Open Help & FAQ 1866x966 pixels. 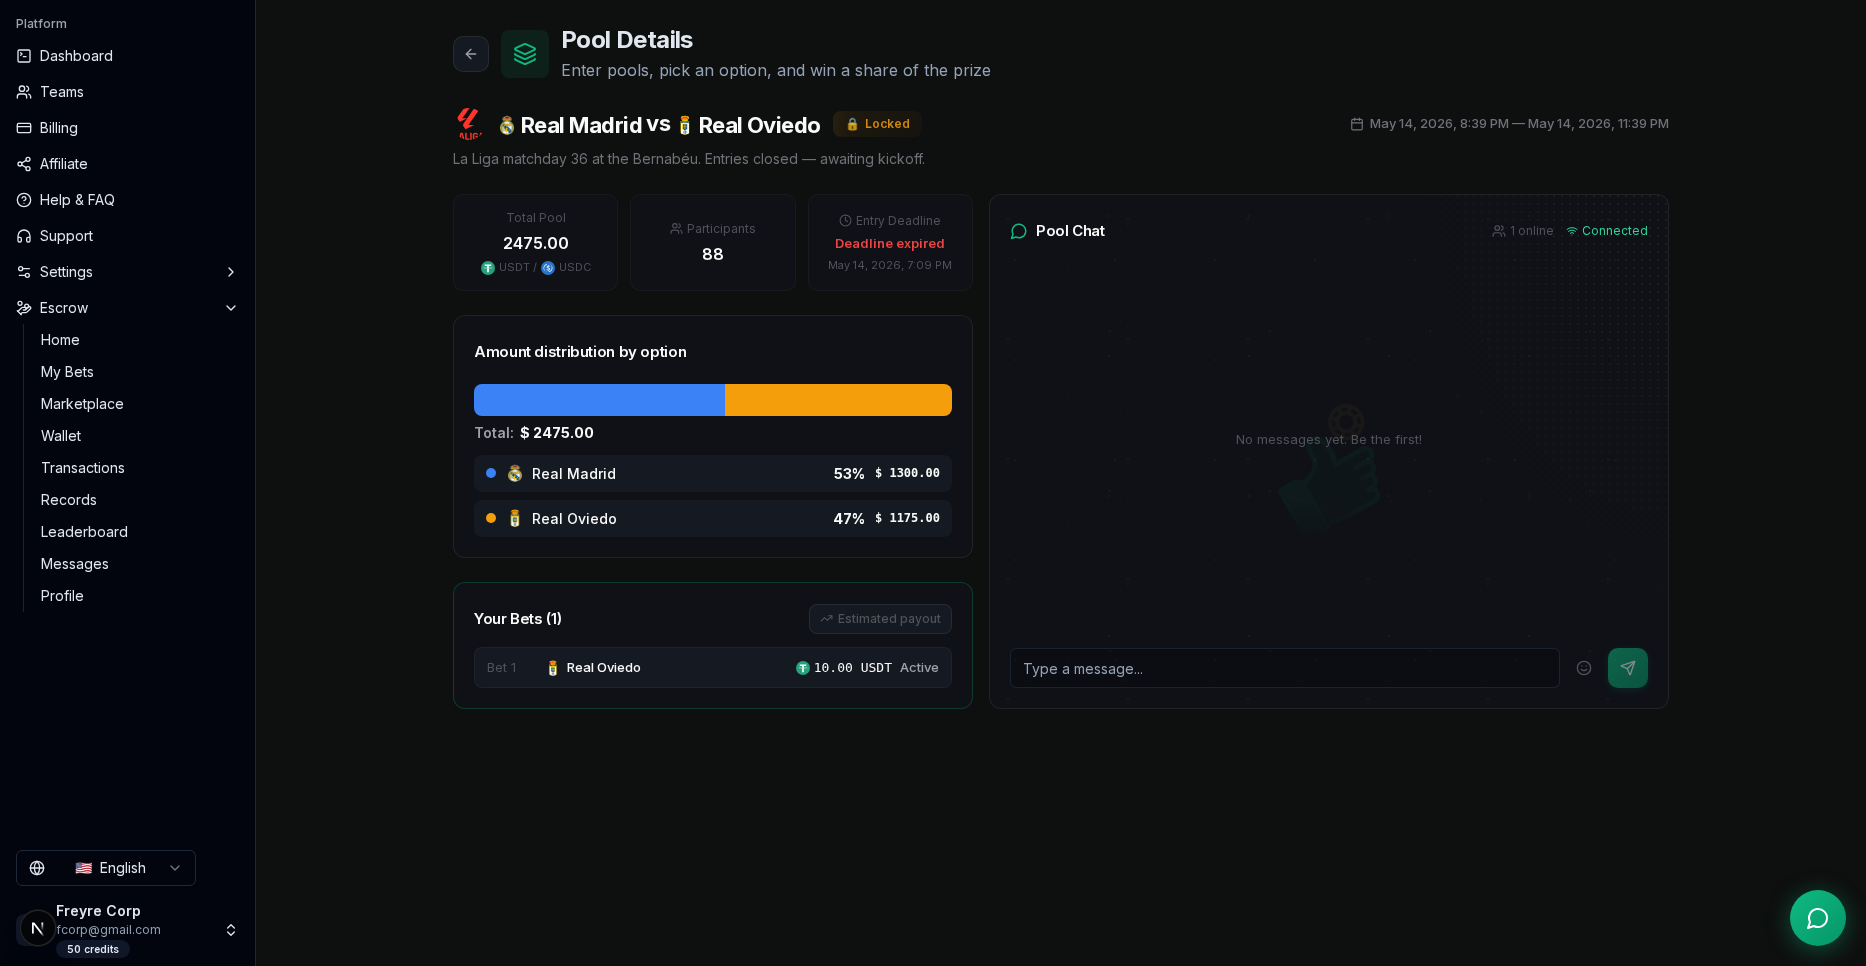pos(127,200)
